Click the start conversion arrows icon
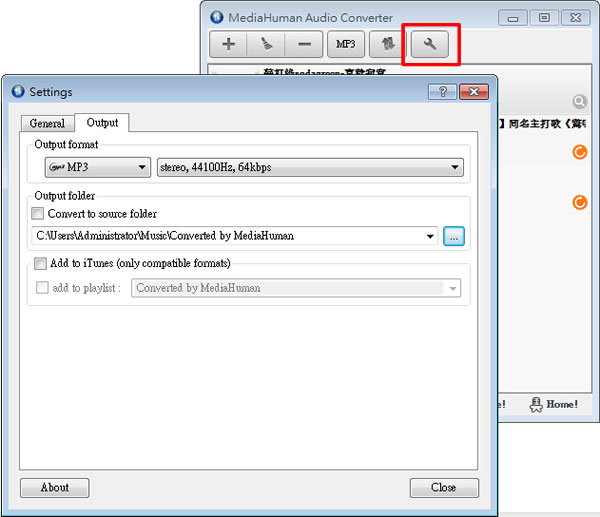Viewport: 600px width, 517px height. pos(388,44)
